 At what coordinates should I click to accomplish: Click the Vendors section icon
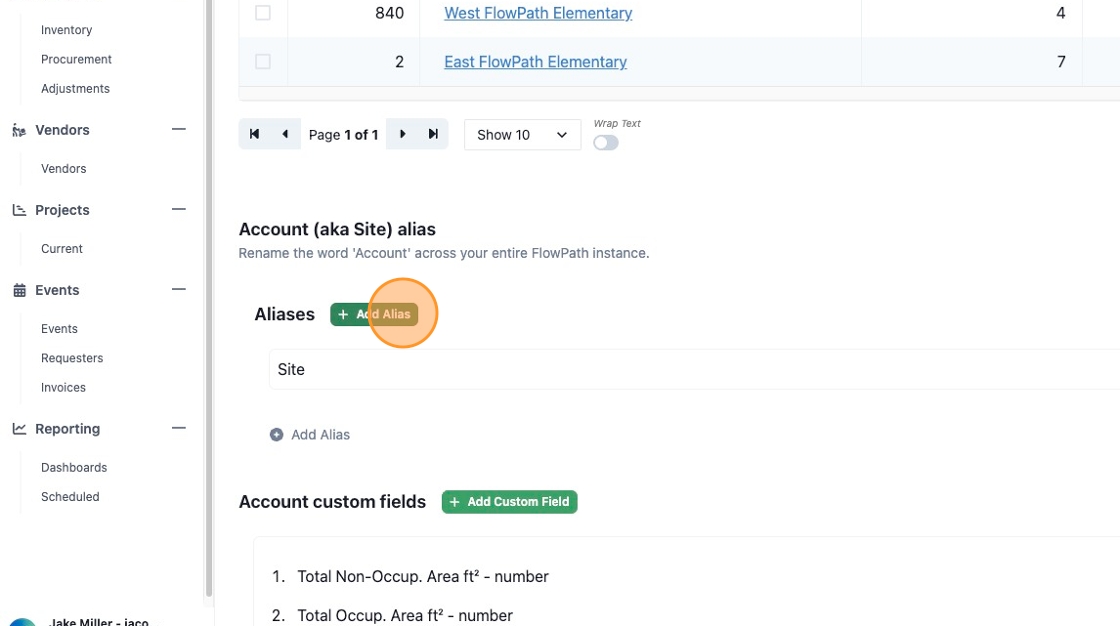(19, 130)
